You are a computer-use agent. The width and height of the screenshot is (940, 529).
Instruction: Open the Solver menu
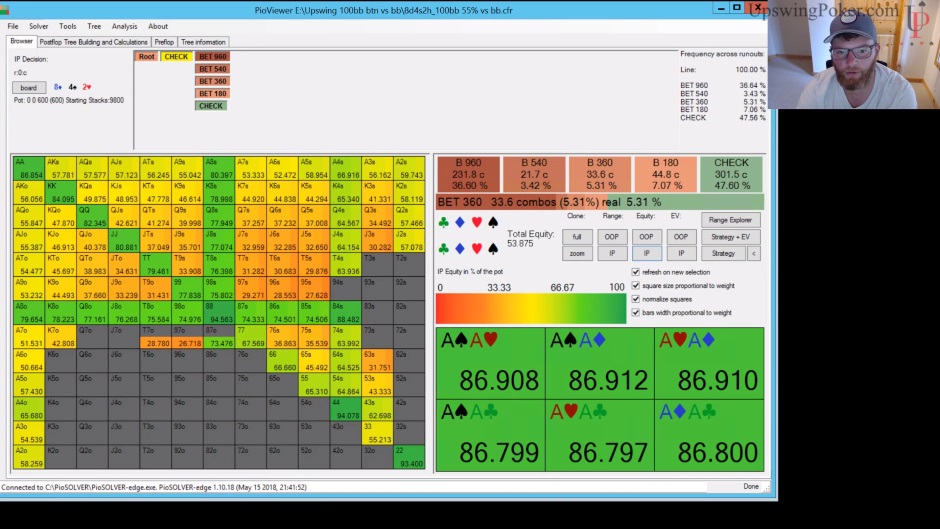coord(38,26)
